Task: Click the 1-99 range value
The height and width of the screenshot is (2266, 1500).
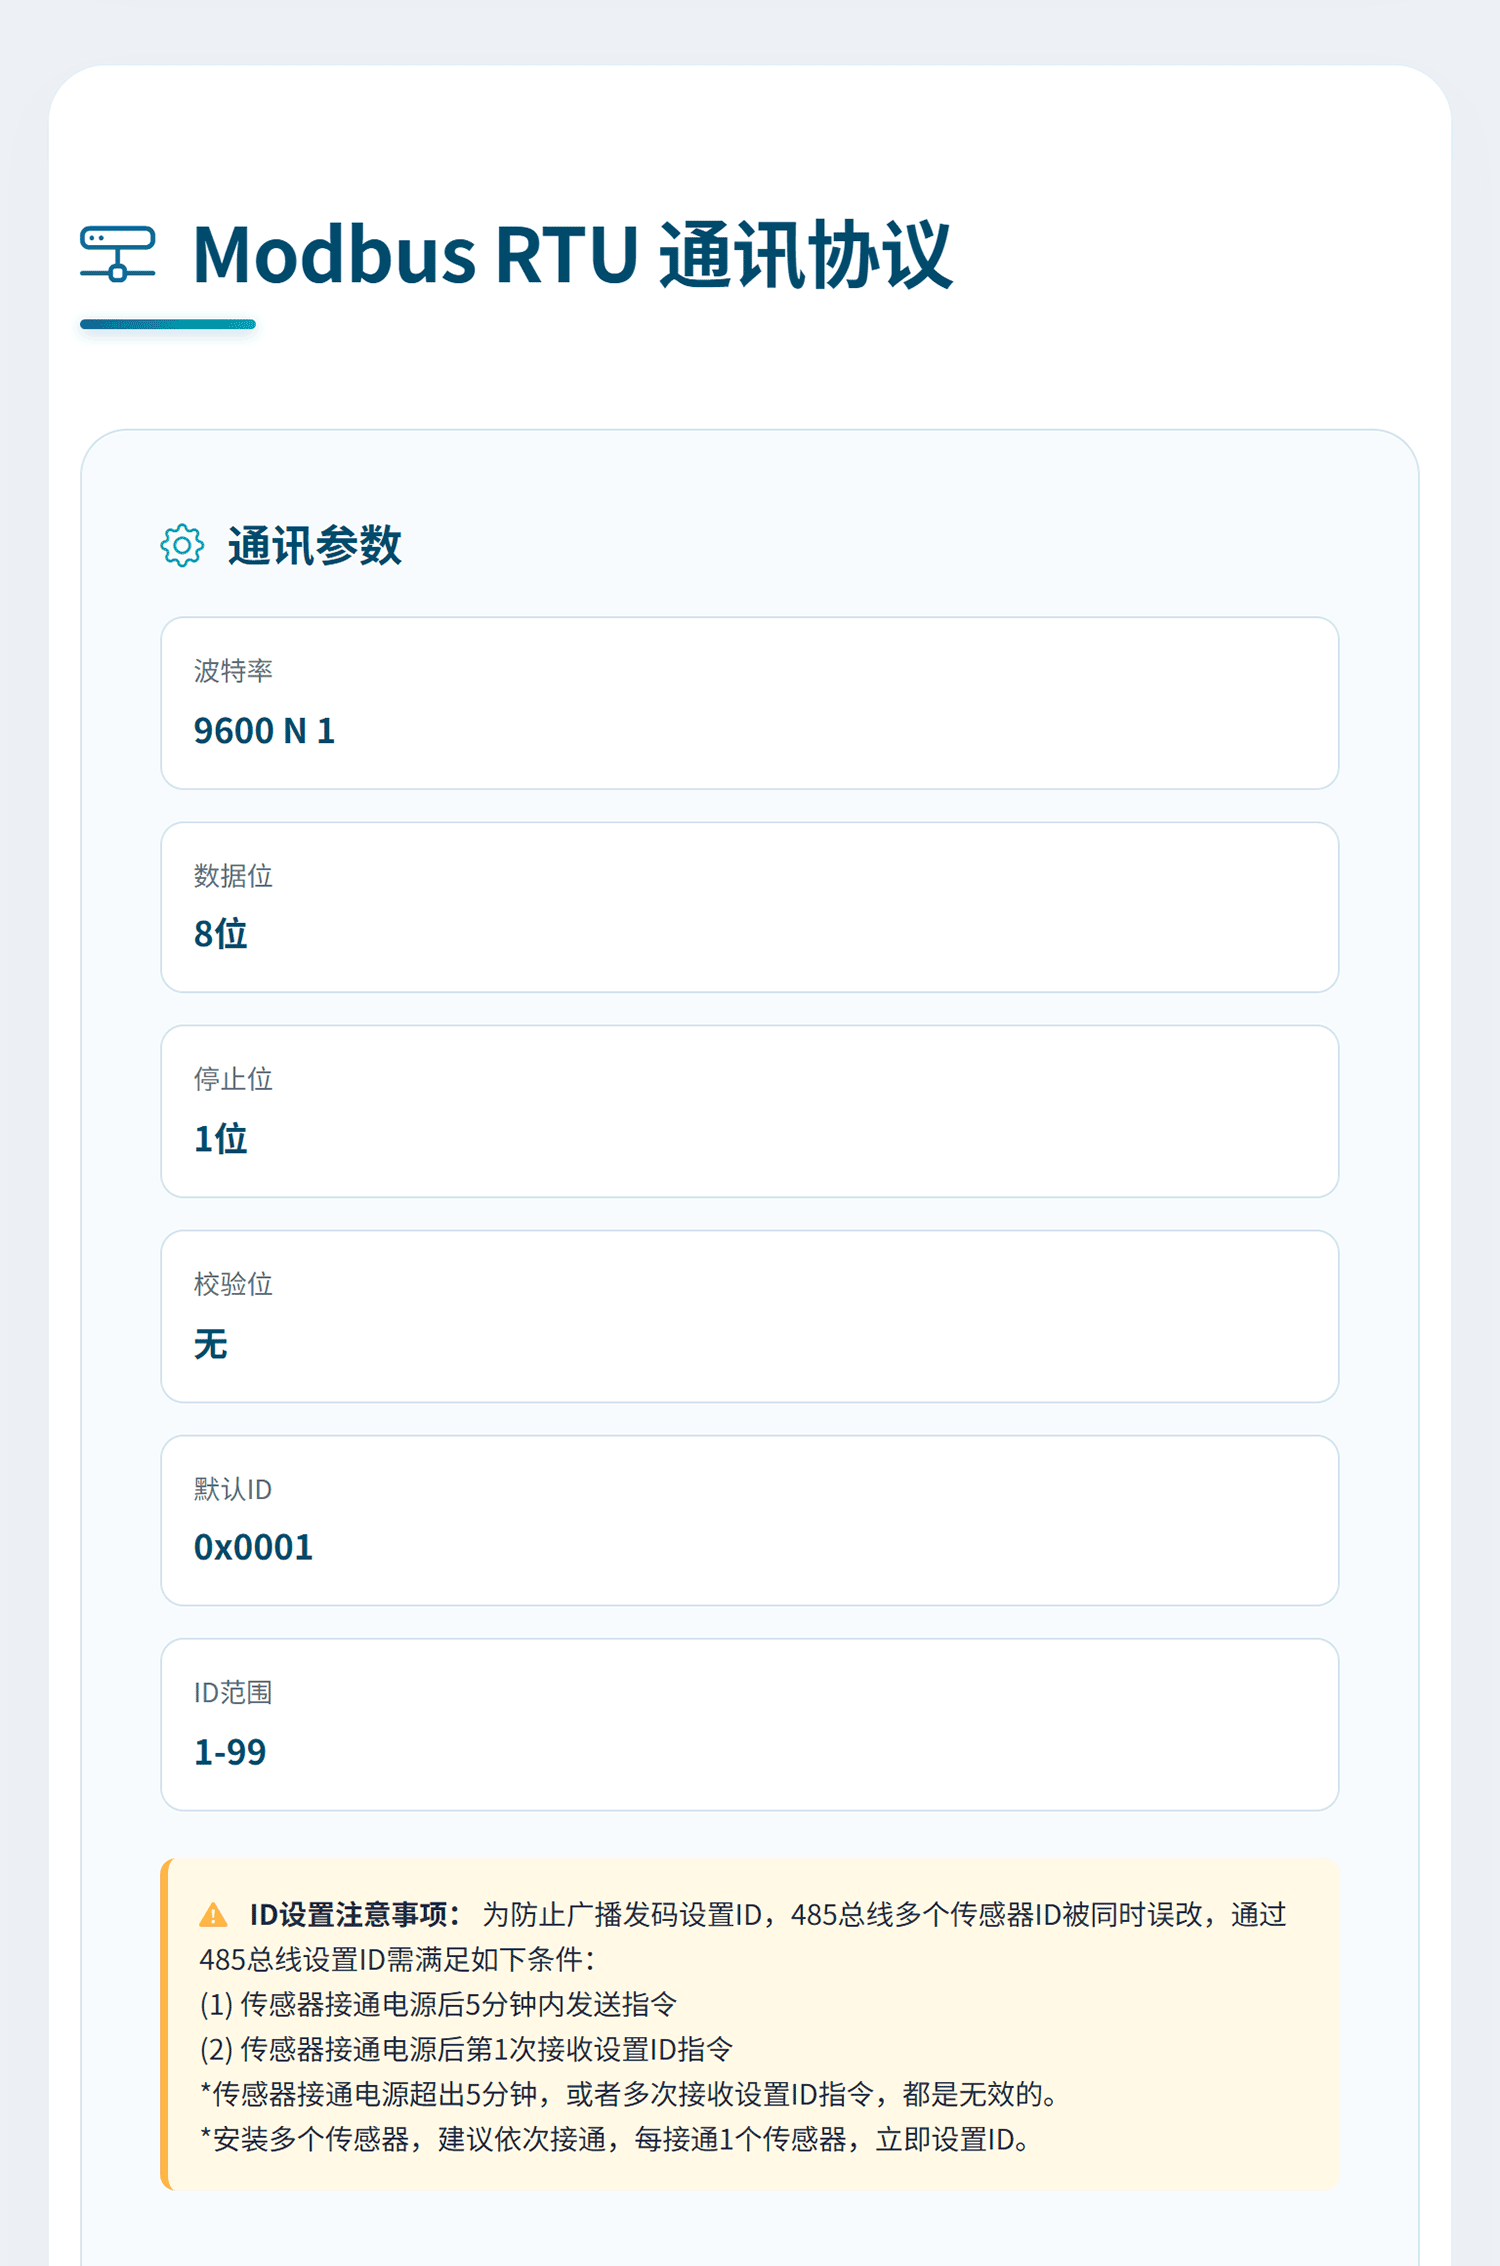Action: click(230, 1752)
